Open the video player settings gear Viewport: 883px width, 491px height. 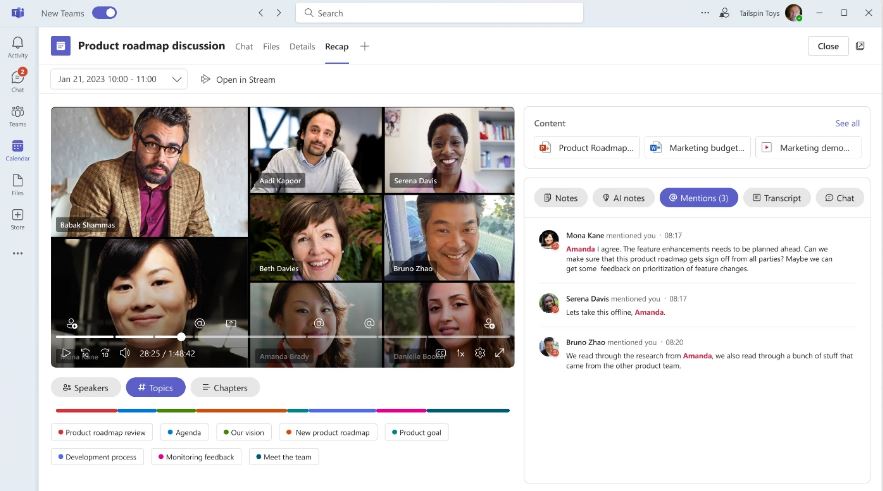coord(480,353)
